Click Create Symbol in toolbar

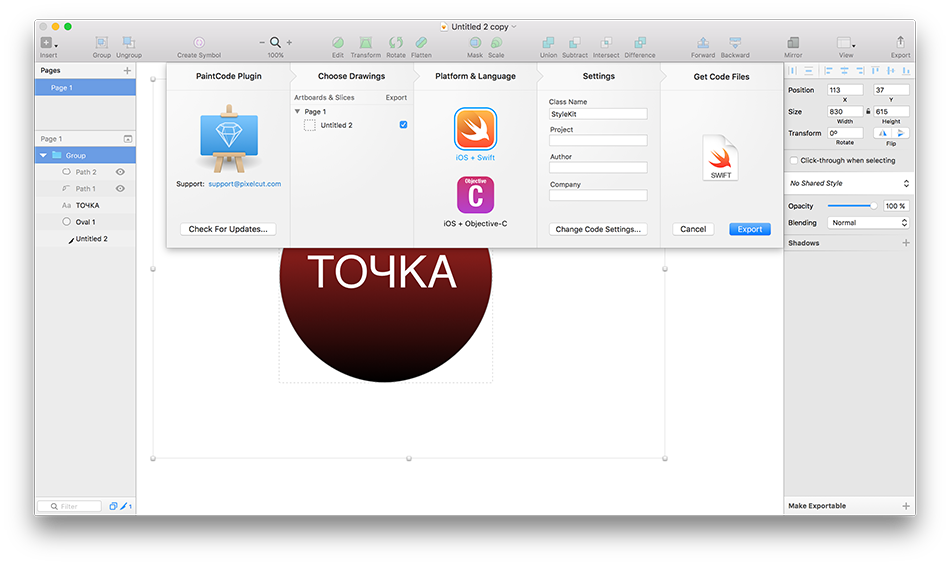199,42
